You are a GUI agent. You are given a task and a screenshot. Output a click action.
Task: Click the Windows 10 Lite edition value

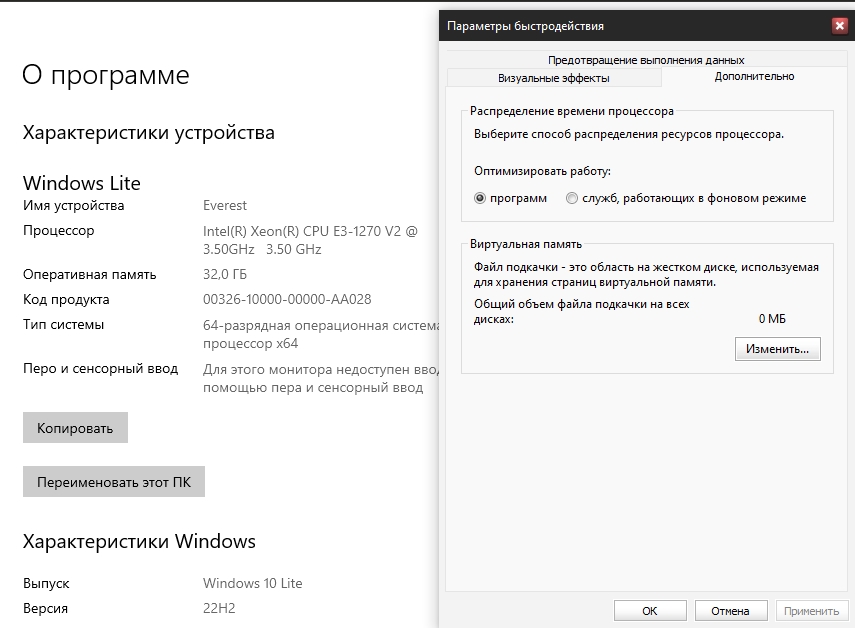coord(252,583)
